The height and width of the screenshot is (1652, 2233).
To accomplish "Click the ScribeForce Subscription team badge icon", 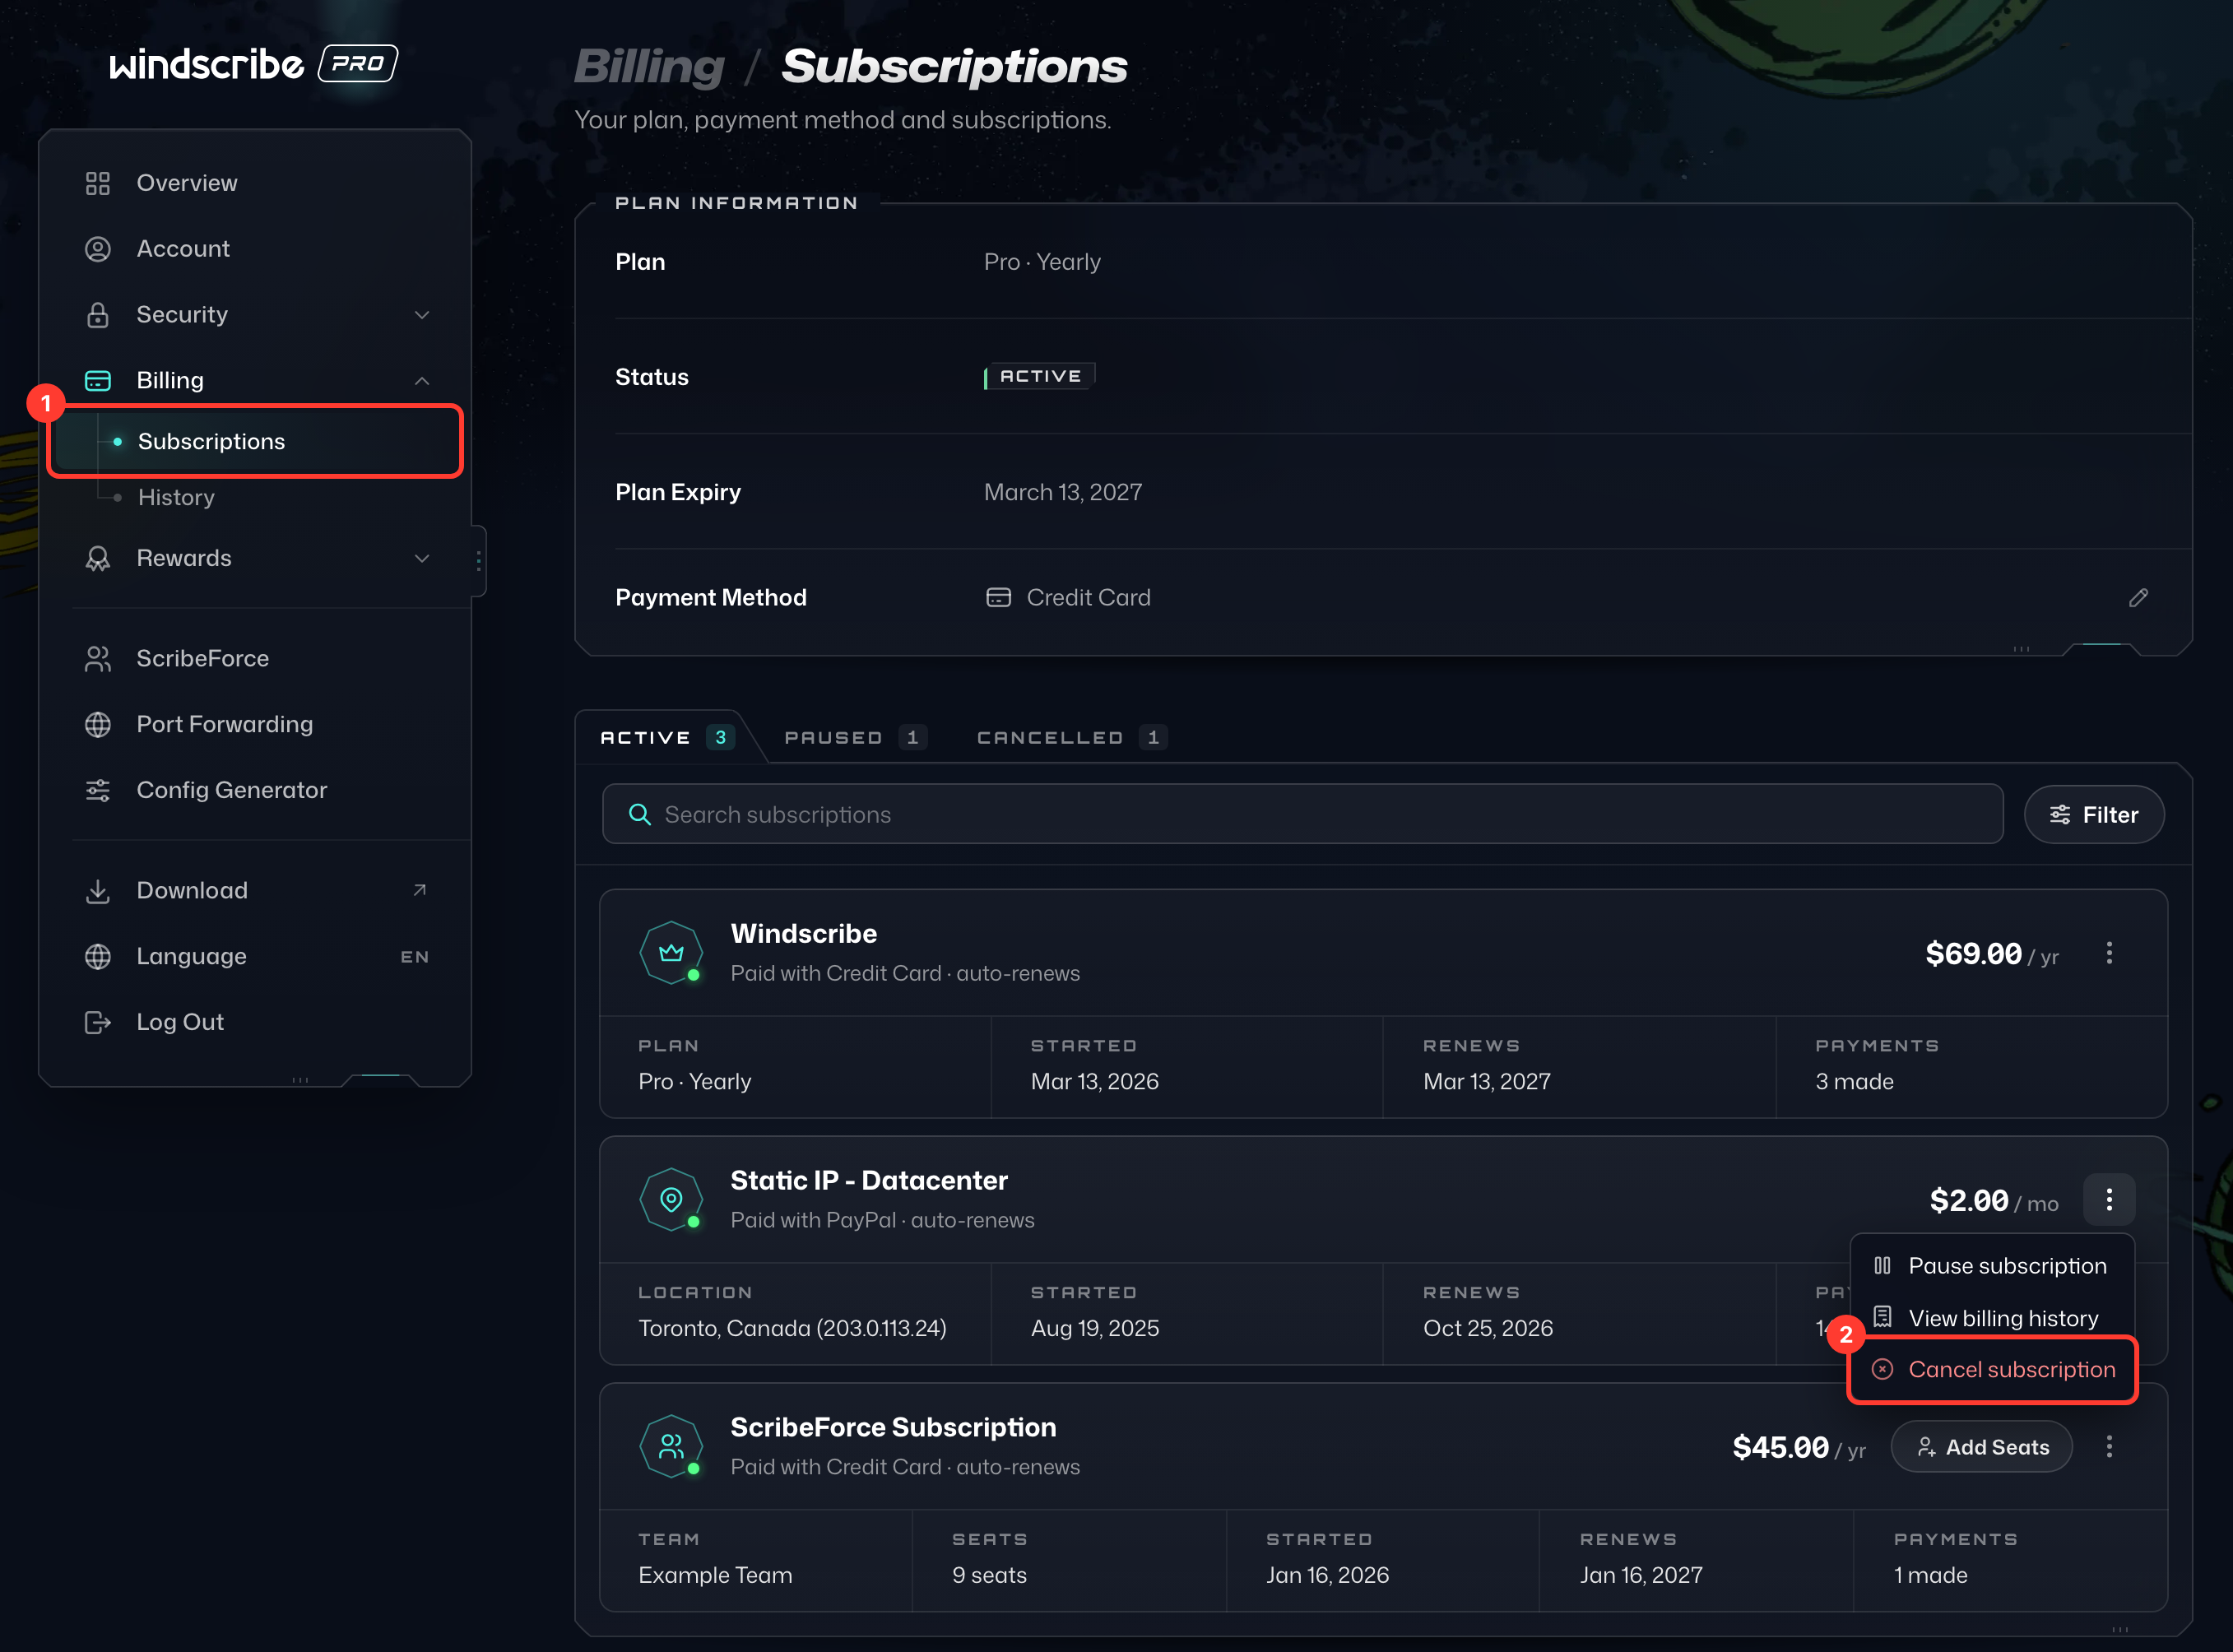I will pos(671,1446).
